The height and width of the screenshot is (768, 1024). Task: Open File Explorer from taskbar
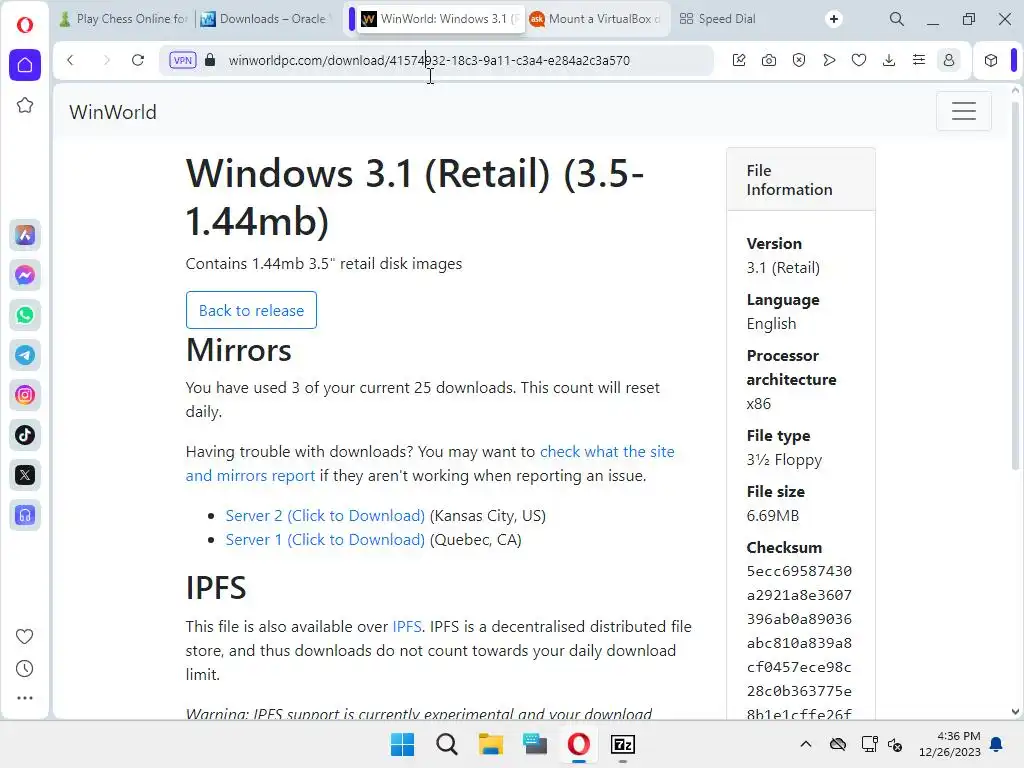(x=490, y=744)
